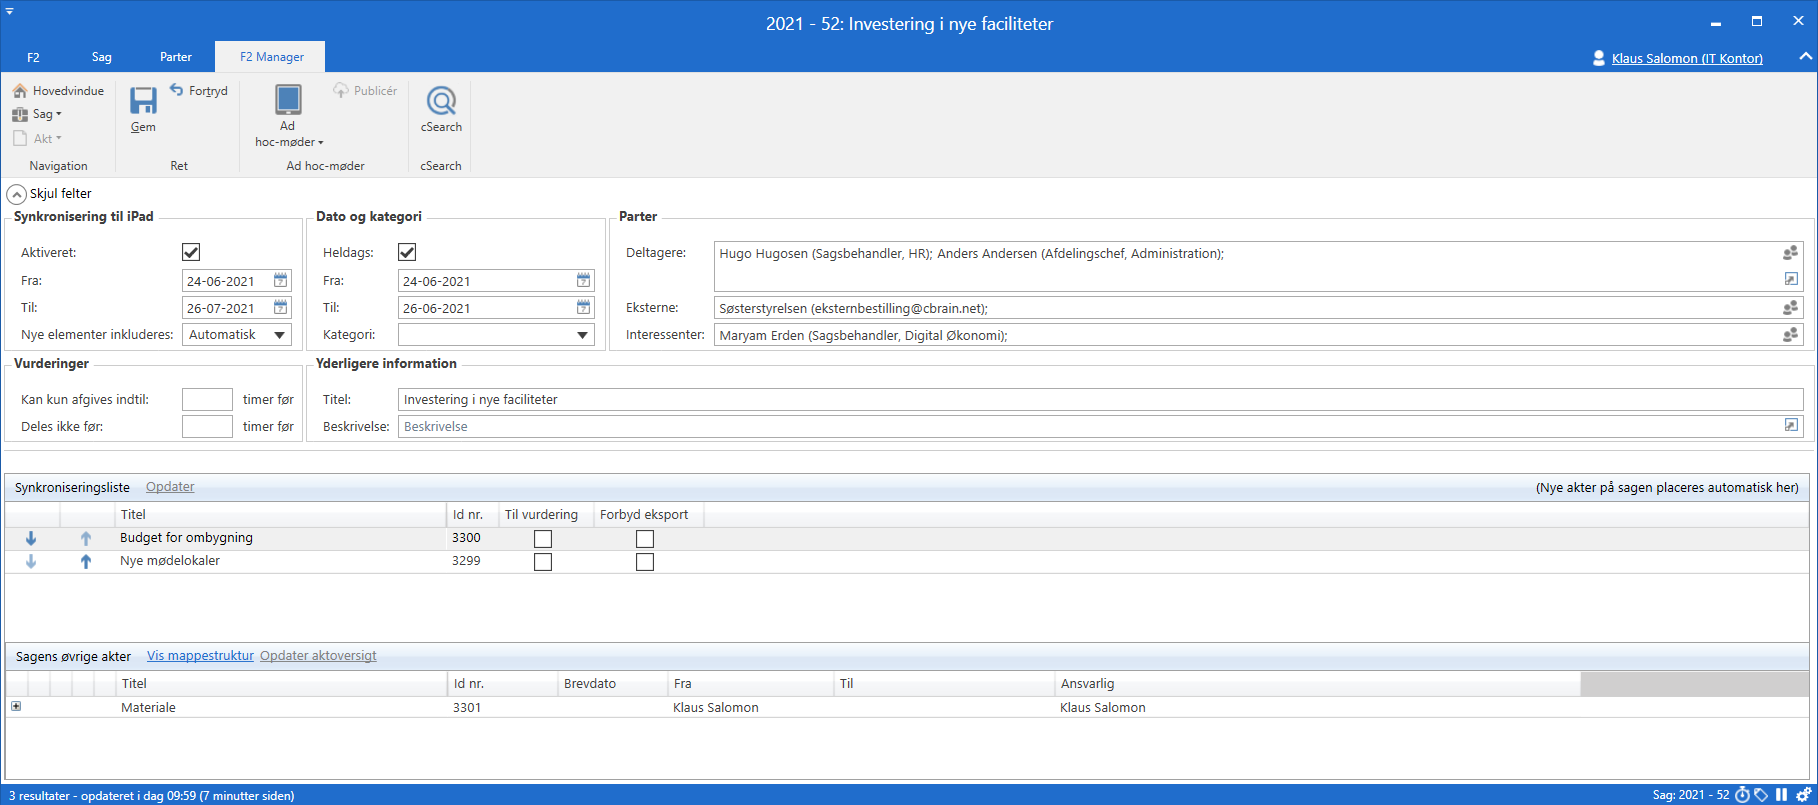Select Budget for ombygning row title

186,538
